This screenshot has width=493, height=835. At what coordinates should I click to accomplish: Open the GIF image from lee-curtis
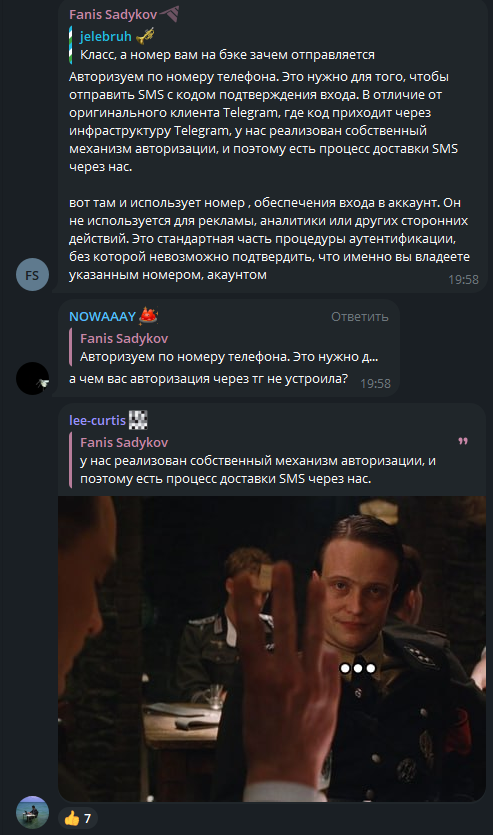tap(272, 649)
